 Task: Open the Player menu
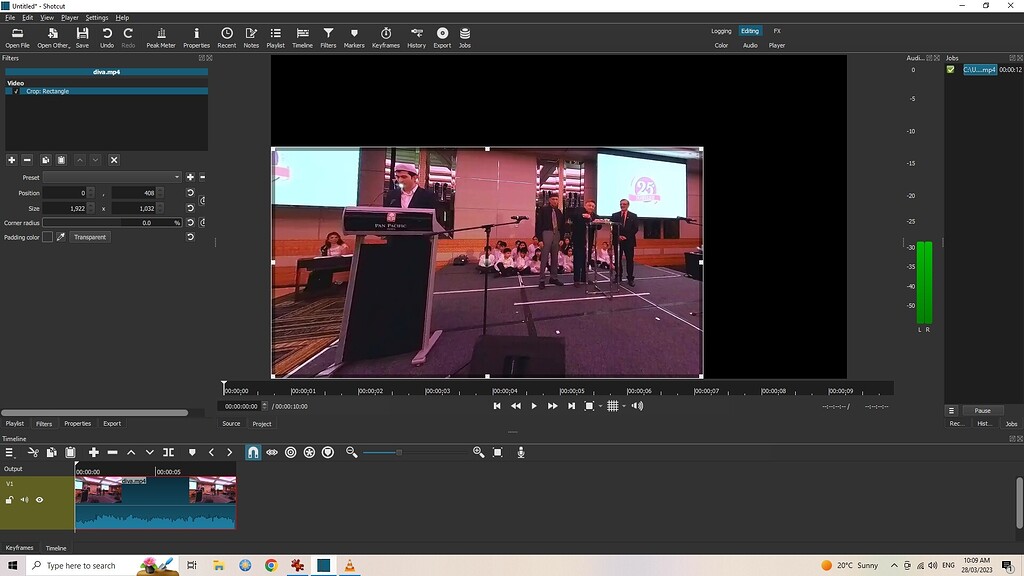click(x=69, y=17)
